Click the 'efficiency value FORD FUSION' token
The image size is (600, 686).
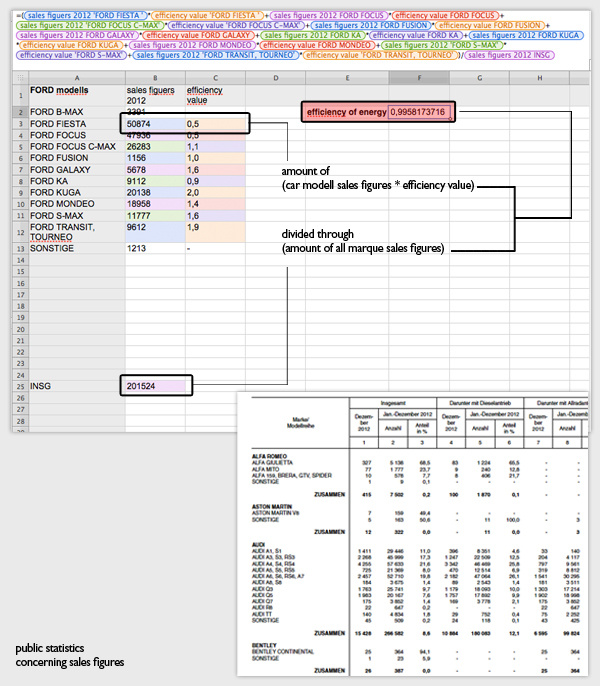pyautogui.click(x=490, y=25)
